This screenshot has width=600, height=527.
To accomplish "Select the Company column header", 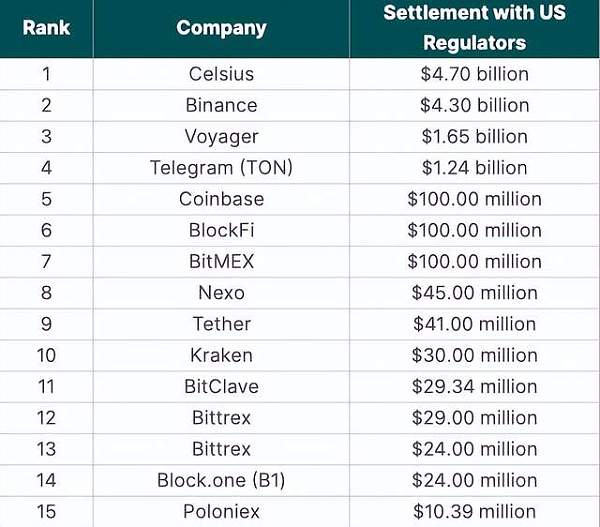I will [x=221, y=28].
